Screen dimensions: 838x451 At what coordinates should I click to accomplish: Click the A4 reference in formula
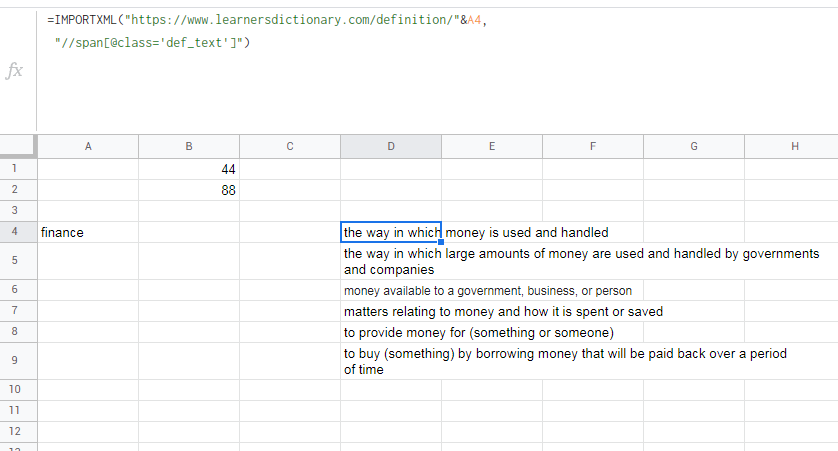pyautogui.click(x=475, y=20)
